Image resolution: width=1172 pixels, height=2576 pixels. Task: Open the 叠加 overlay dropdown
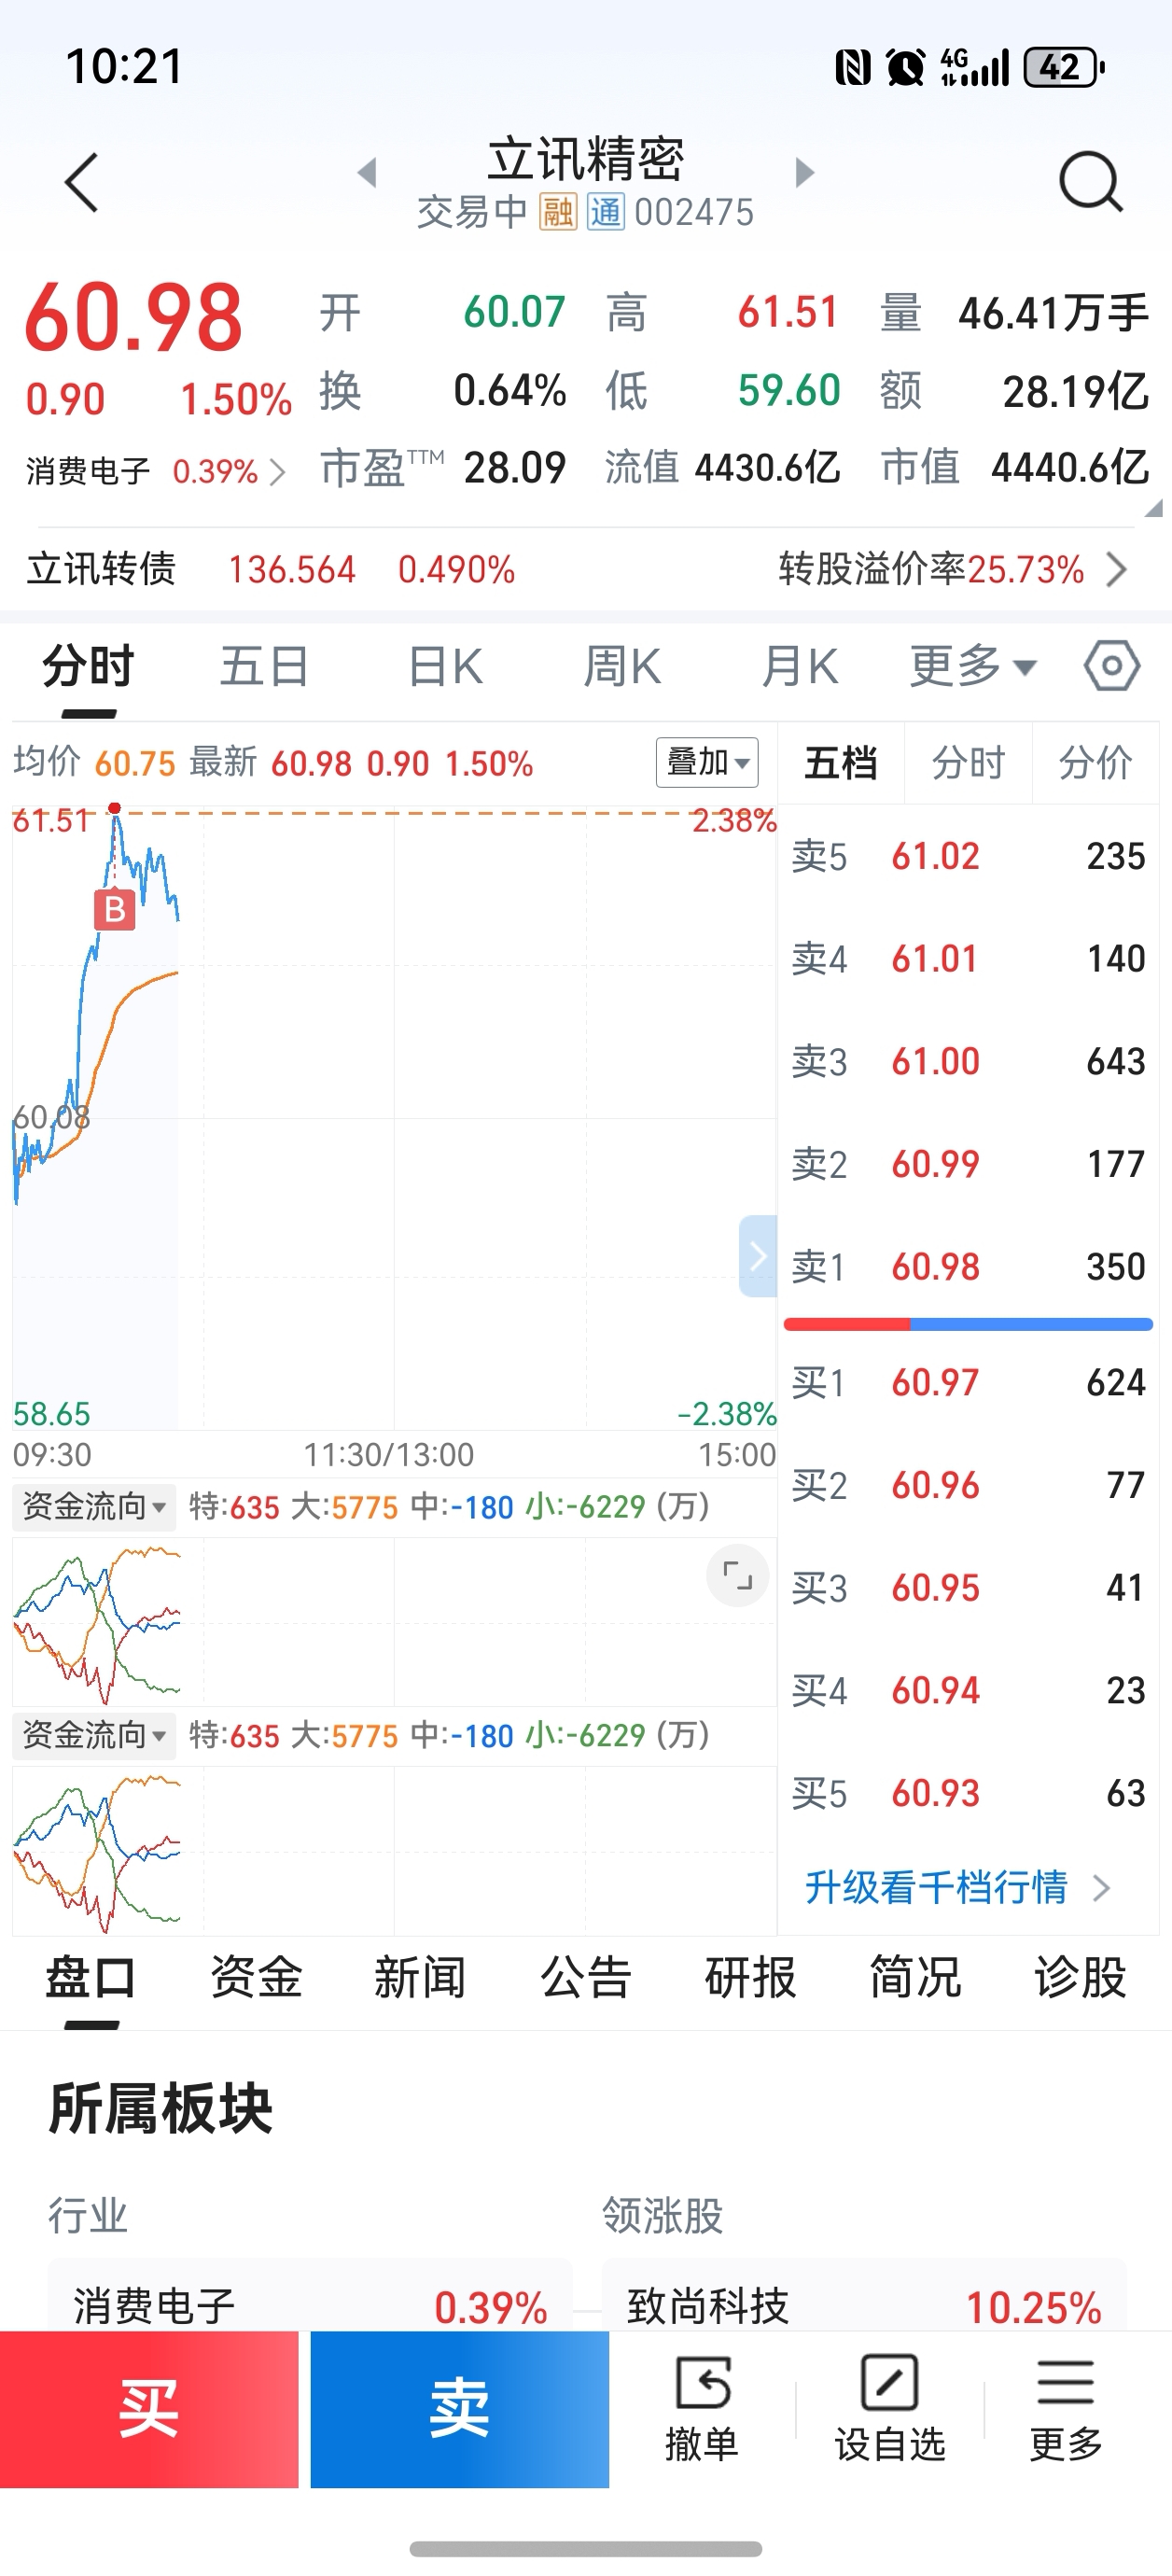tap(707, 763)
